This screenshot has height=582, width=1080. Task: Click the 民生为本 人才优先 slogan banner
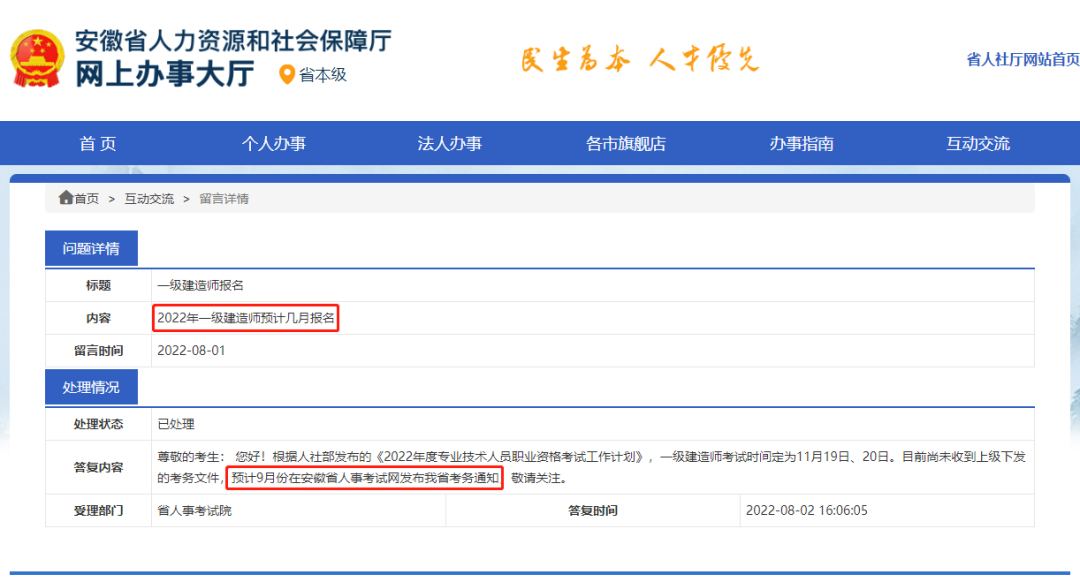(x=639, y=60)
